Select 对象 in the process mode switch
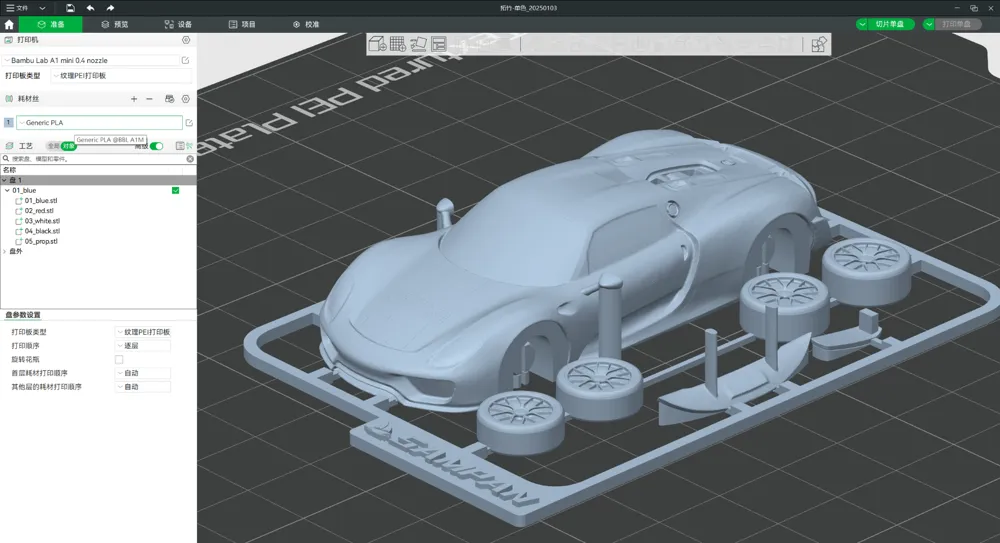 coord(68,146)
